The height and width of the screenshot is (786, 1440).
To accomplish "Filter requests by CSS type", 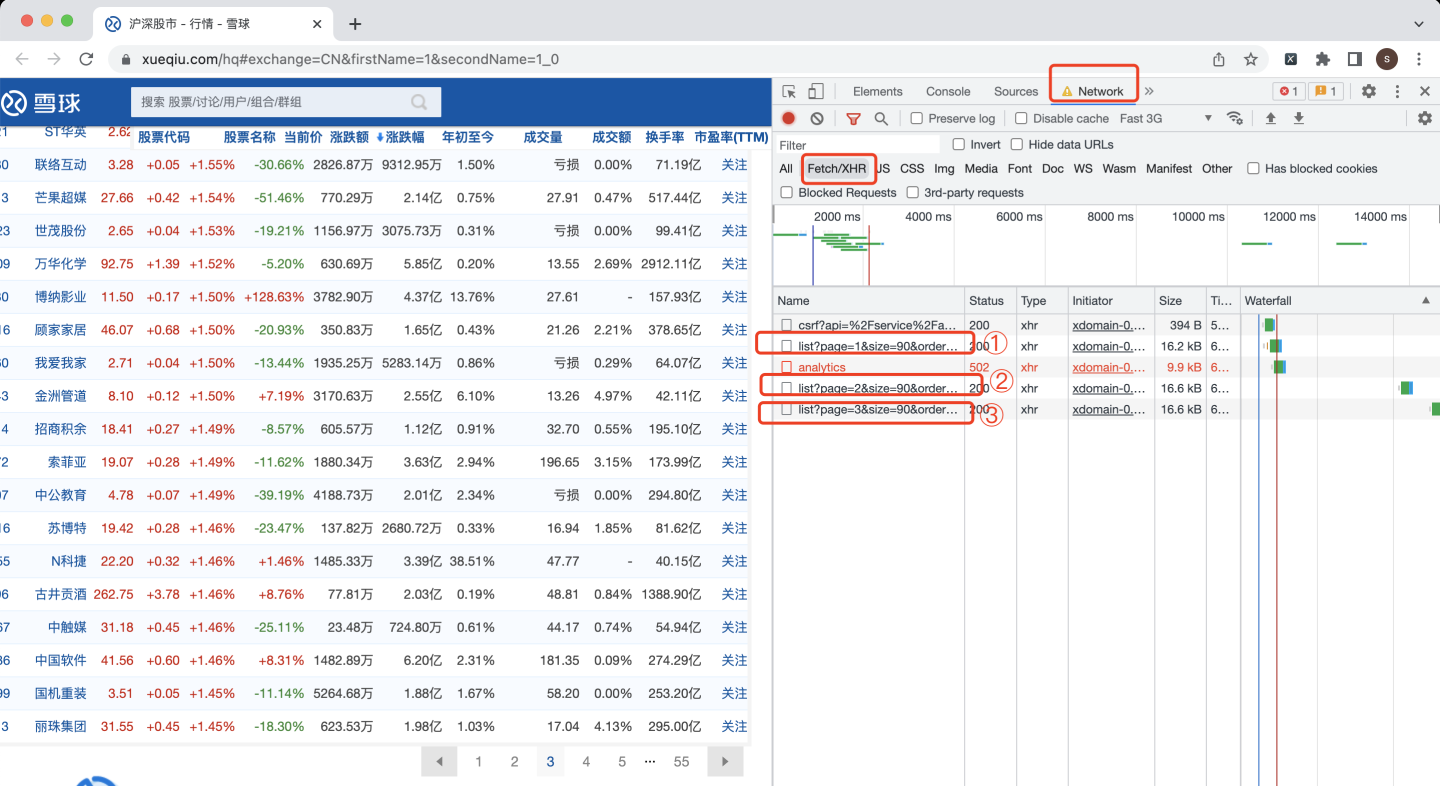I will 912,168.
